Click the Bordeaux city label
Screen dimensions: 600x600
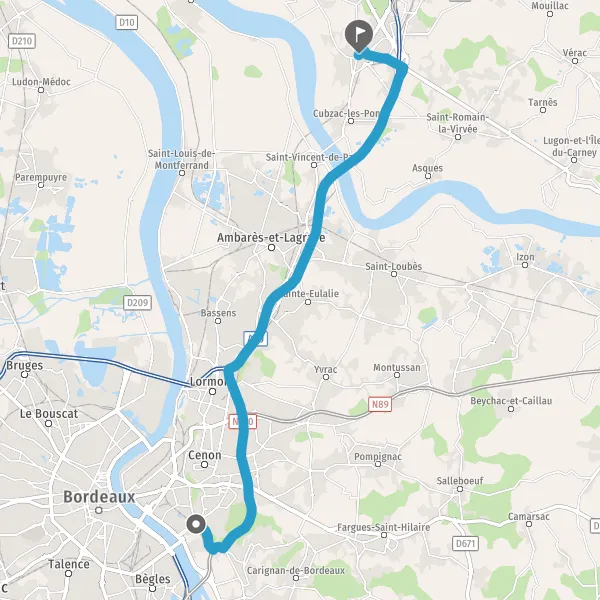tap(99, 497)
